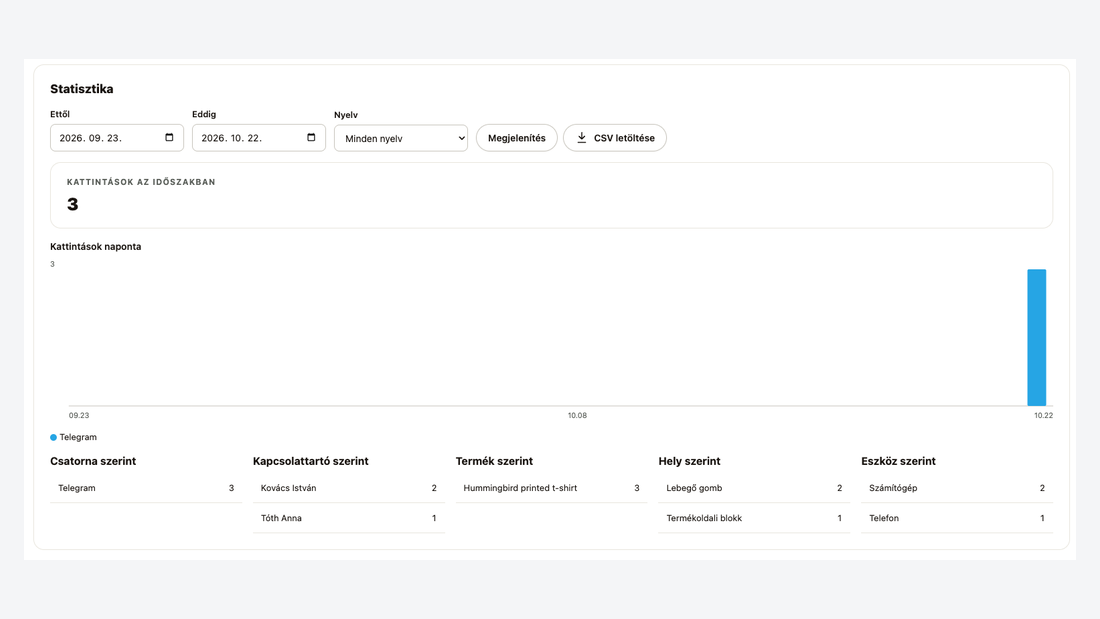The image size is (1100, 619).
Task: Select the Telegram row under Csatorna szerint
Action: pos(146,488)
